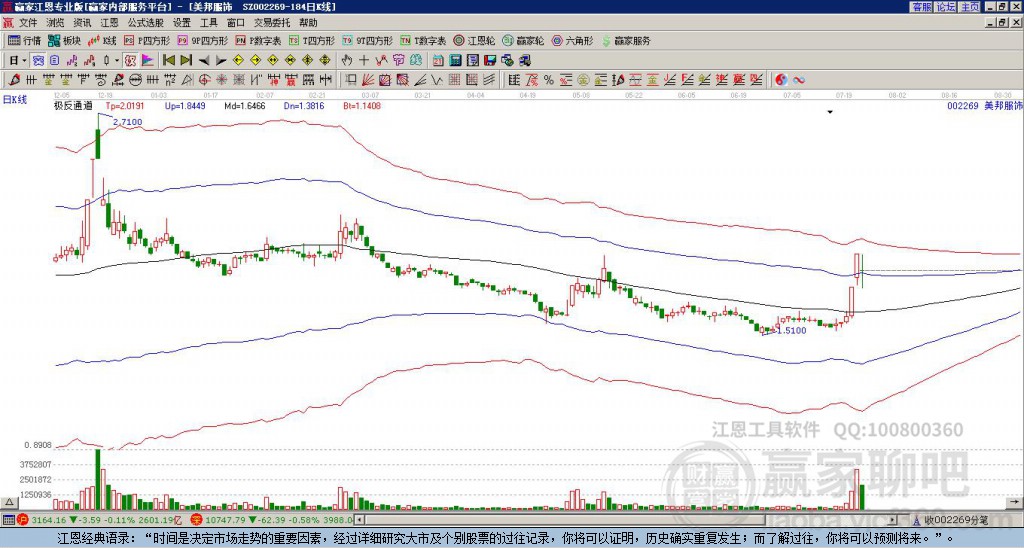Open the calculator icon

tap(455, 61)
